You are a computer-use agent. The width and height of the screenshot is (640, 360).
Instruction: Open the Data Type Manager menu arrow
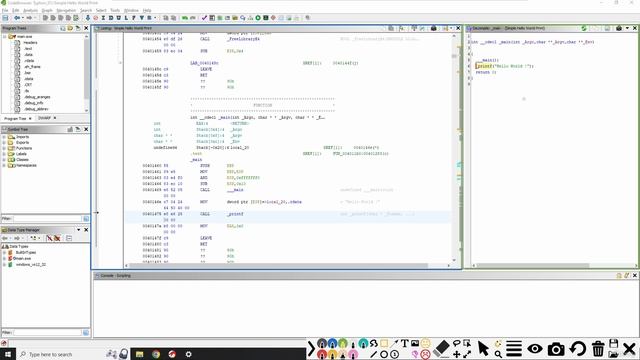pos(78,230)
